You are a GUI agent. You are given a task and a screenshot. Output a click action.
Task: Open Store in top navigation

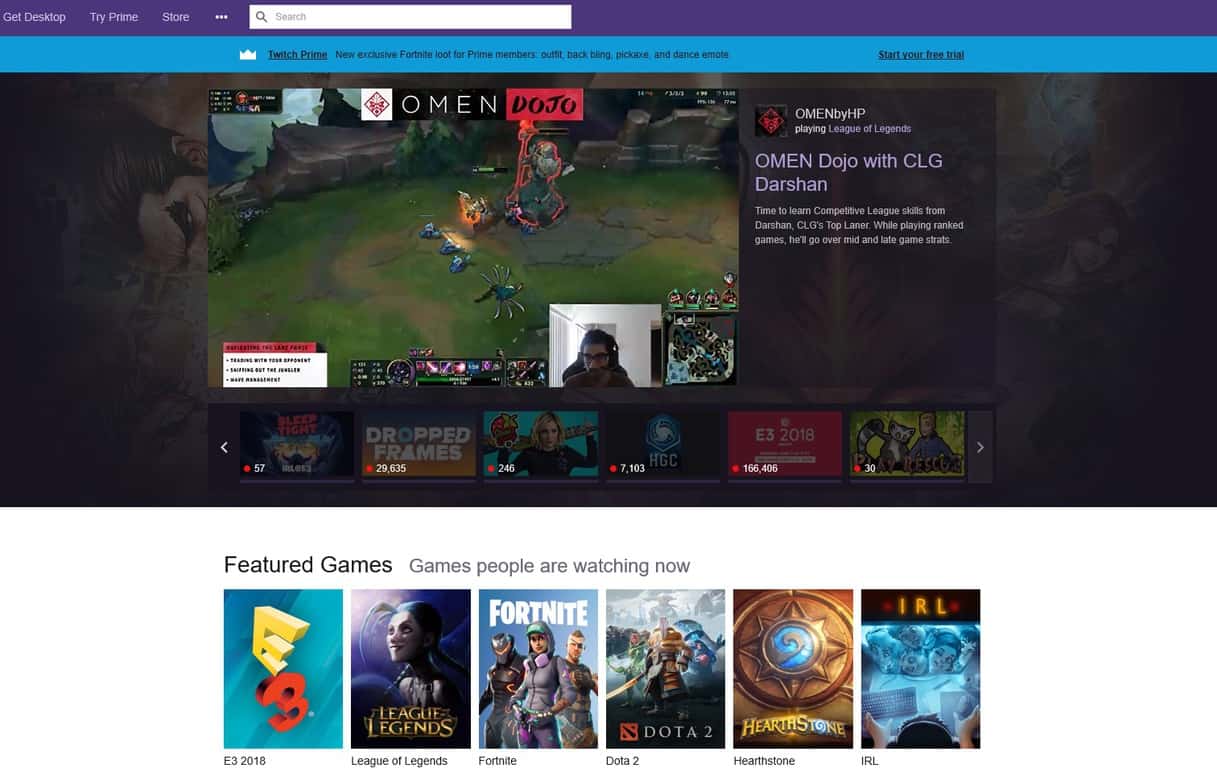click(x=176, y=17)
